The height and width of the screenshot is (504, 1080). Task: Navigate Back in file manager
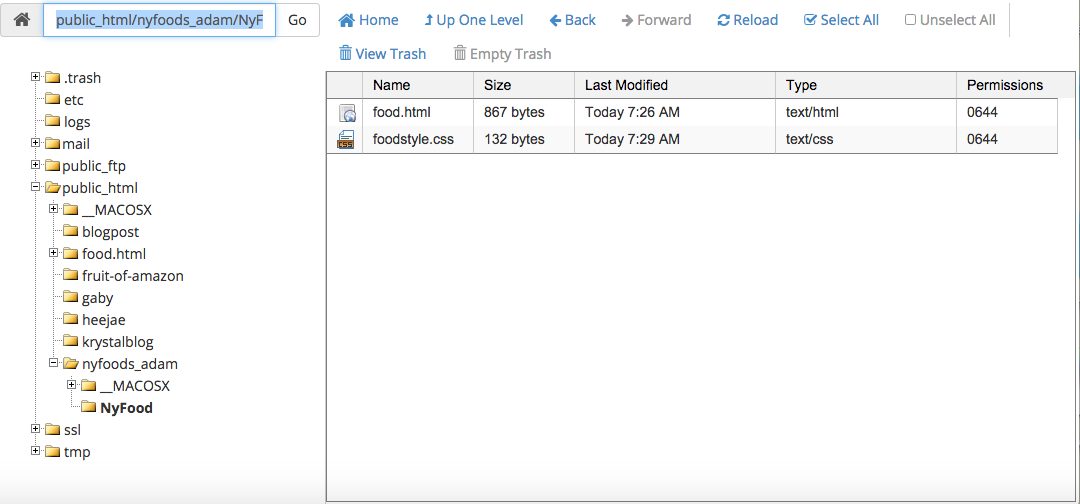point(572,20)
